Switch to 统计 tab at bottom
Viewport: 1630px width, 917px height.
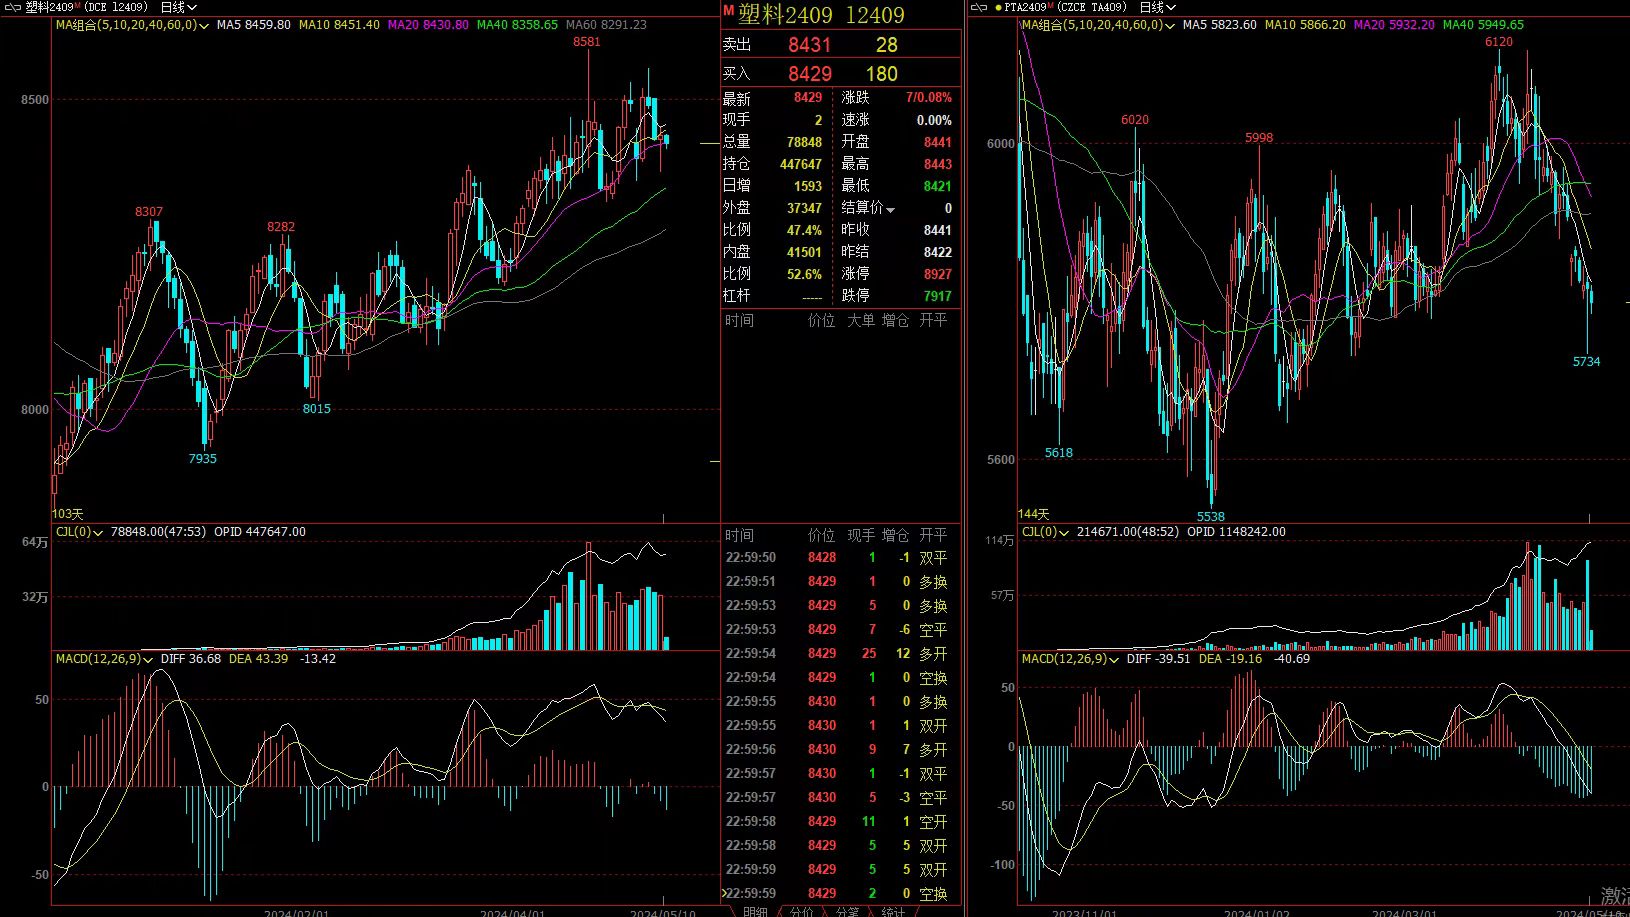click(x=893, y=911)
